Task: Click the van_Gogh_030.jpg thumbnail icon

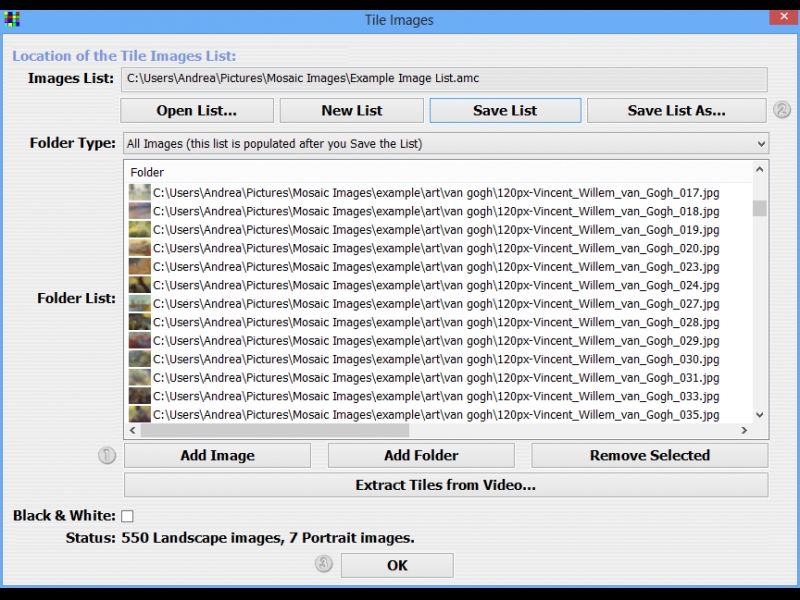Action: [x=140, y=359]
